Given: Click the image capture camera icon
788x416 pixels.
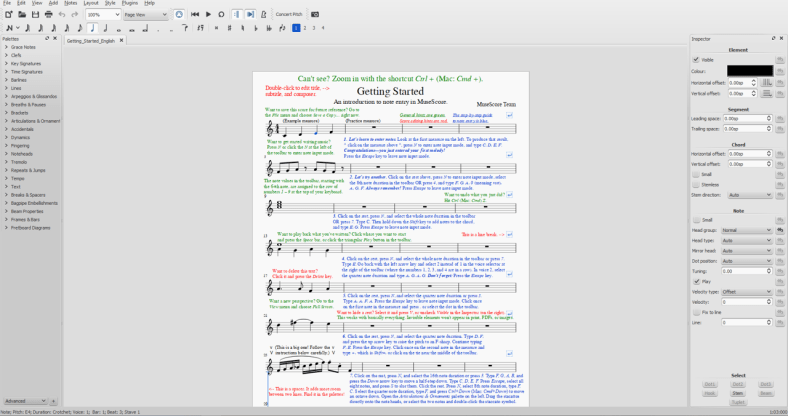Looking at the screenshot, I should [314, 15].
